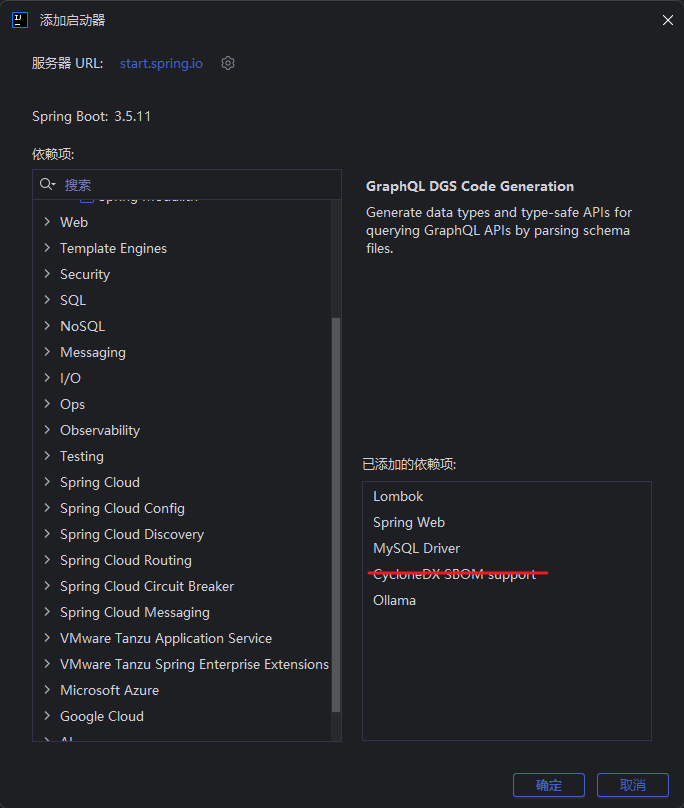The width and height of the screenshot is (684, 808).
Task: Expand the Web category
Action: (x=47, y=222)
